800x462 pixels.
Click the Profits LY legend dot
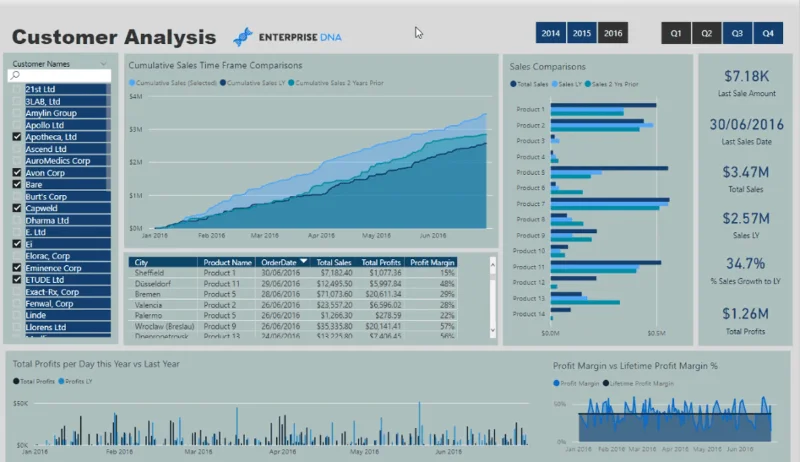point(61,381)
